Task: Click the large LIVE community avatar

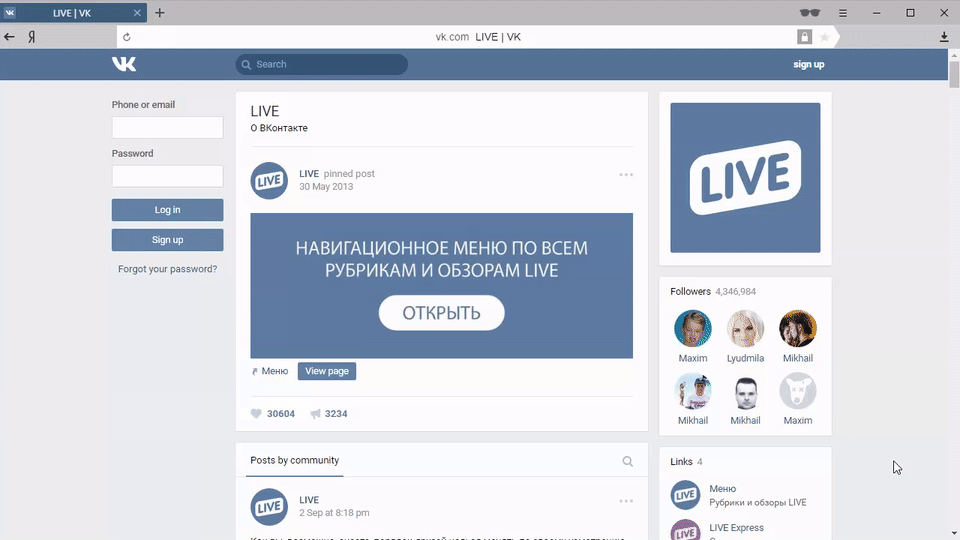Action: click(x=745, y=178)
